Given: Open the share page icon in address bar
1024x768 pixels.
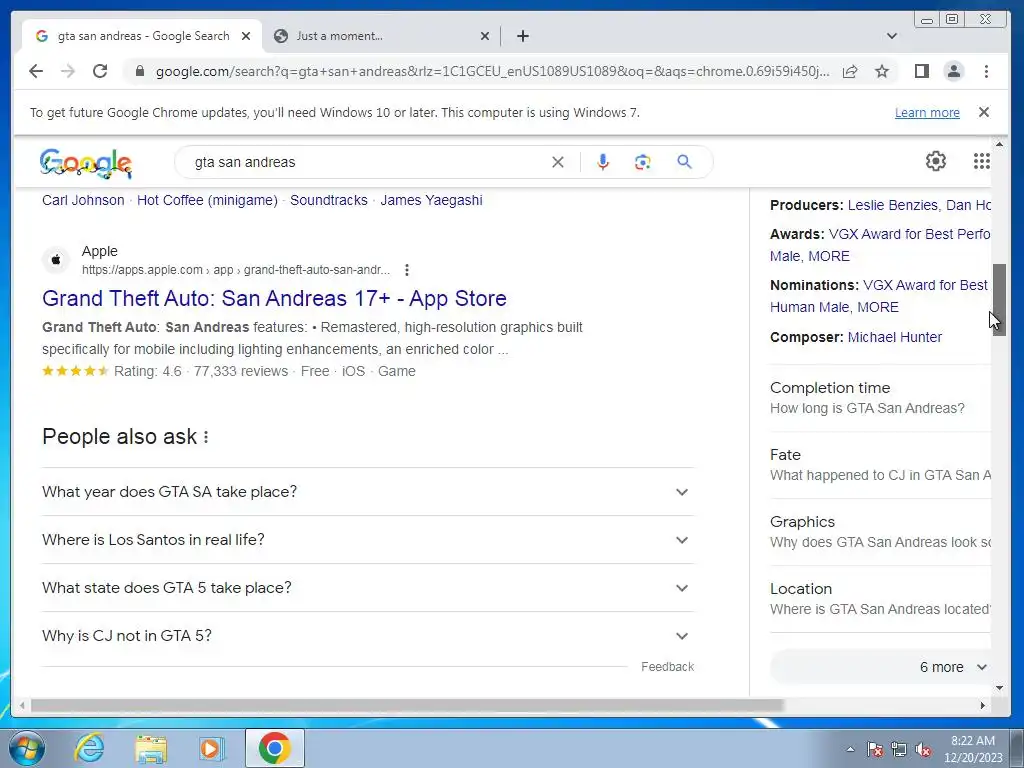Looking at the screenshot, I should pyautogui.click(x=850, y=71).
